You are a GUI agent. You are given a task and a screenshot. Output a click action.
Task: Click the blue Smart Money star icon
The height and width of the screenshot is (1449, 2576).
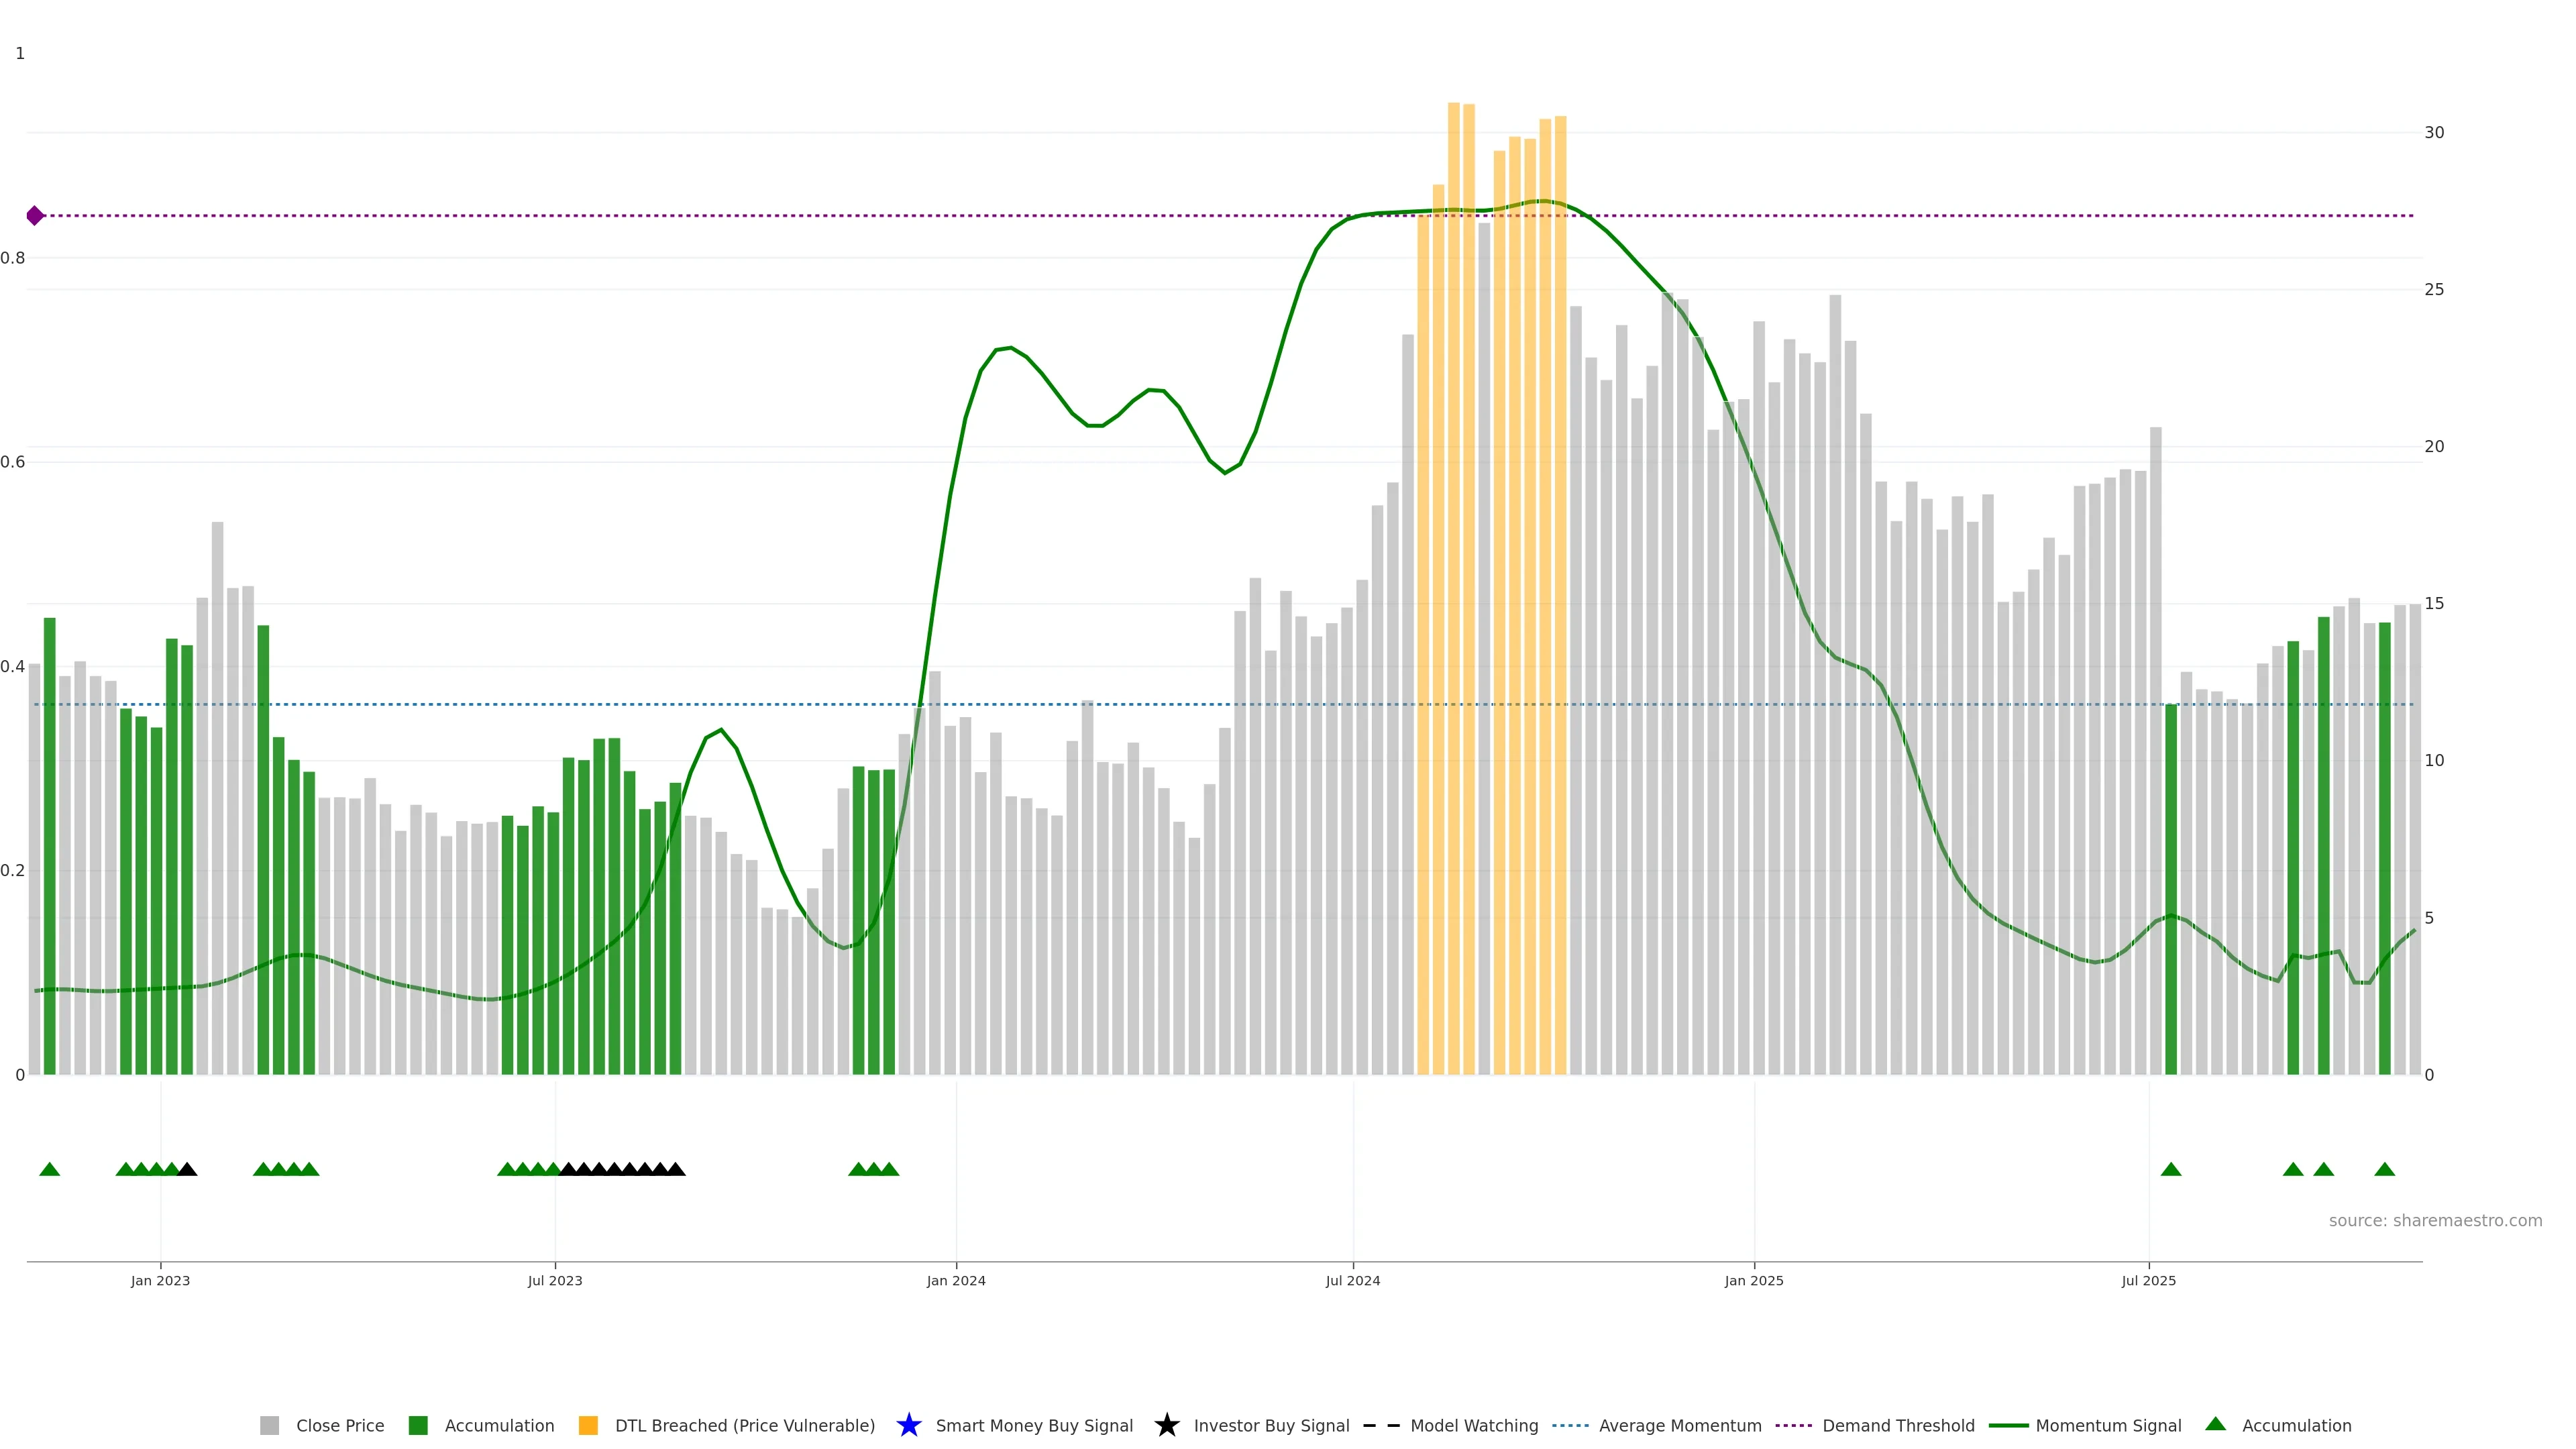[x=908, y=1425]
